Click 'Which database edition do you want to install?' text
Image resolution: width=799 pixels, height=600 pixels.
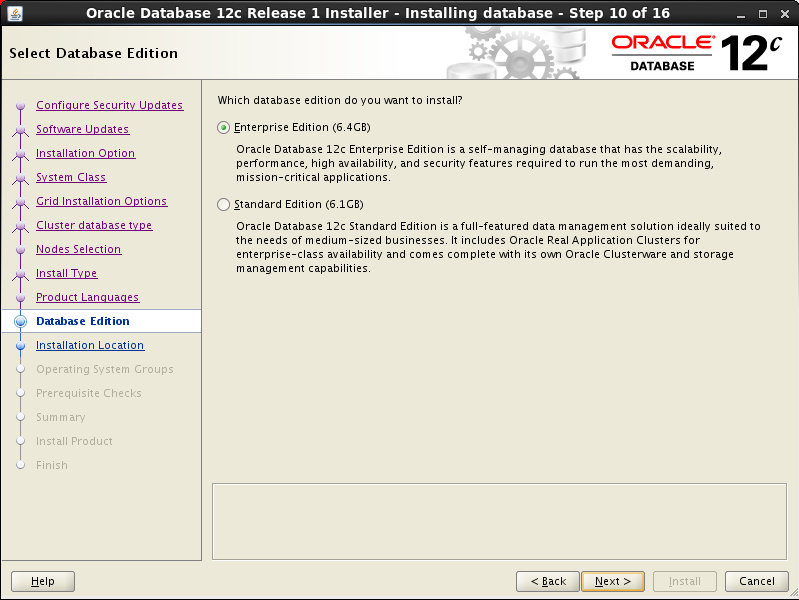340,100
